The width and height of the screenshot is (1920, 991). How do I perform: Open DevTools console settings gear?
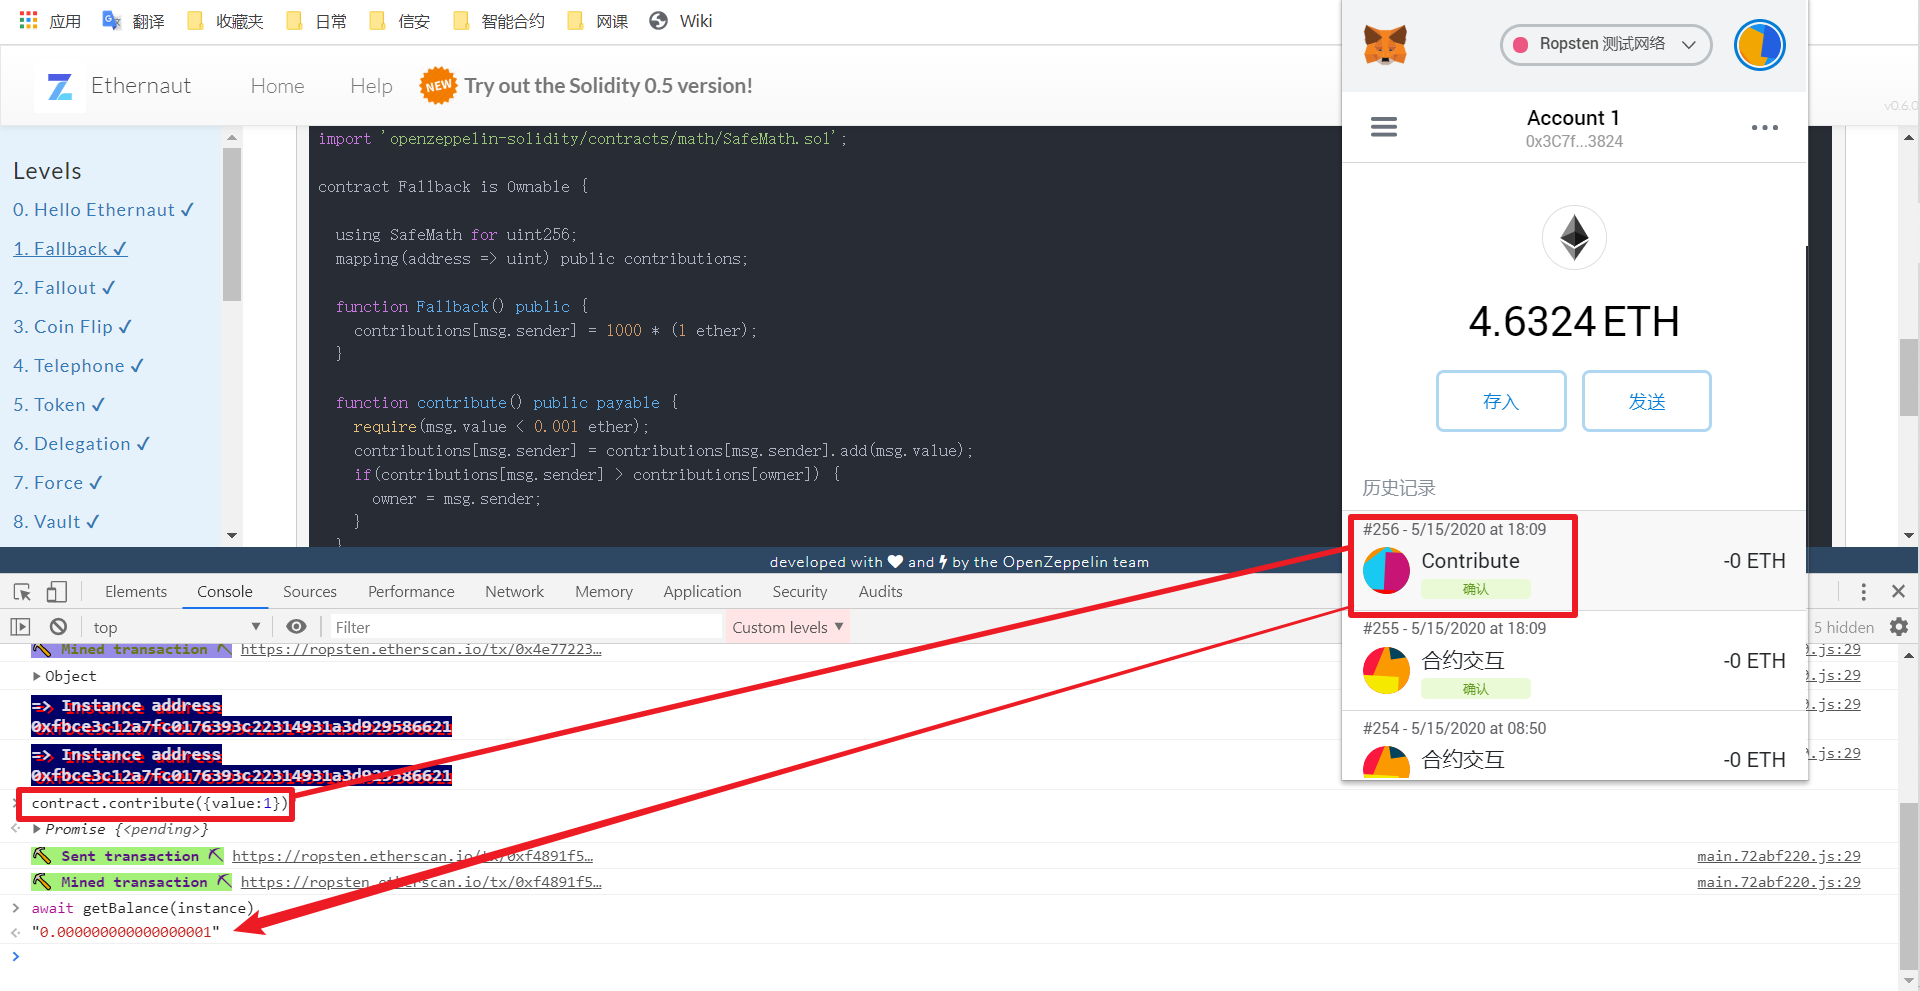[1899, 627]
